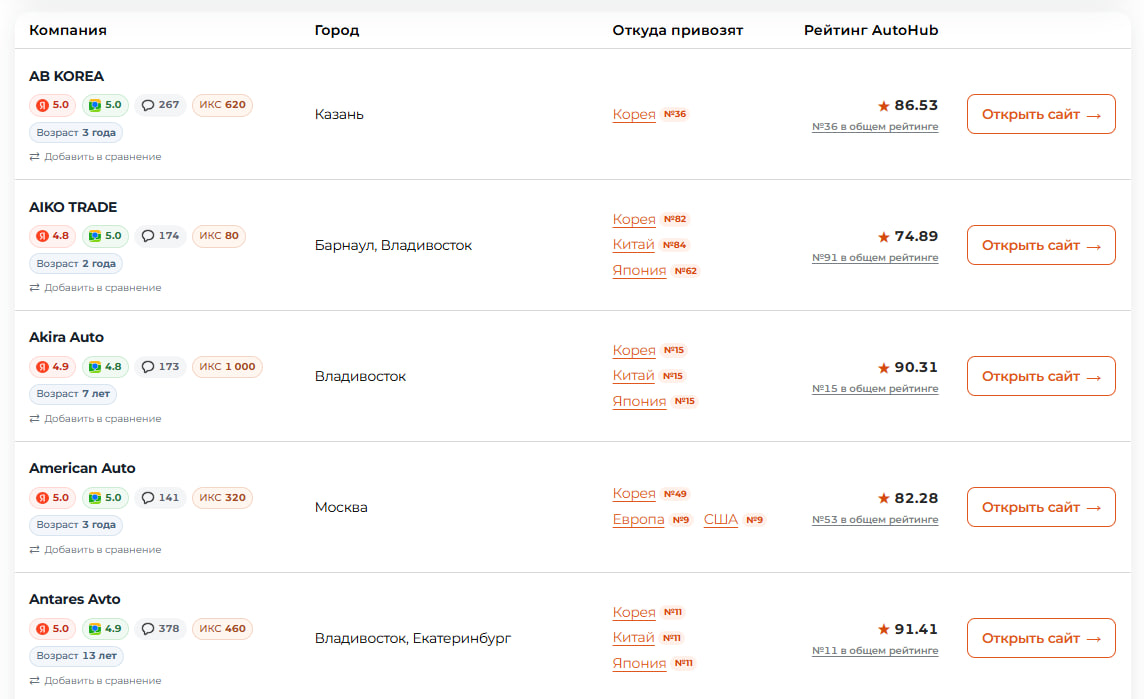The height and width of the screenshot is (699, 1144).
Task: Open Akira Auto website button
Action: (1041, 376)
